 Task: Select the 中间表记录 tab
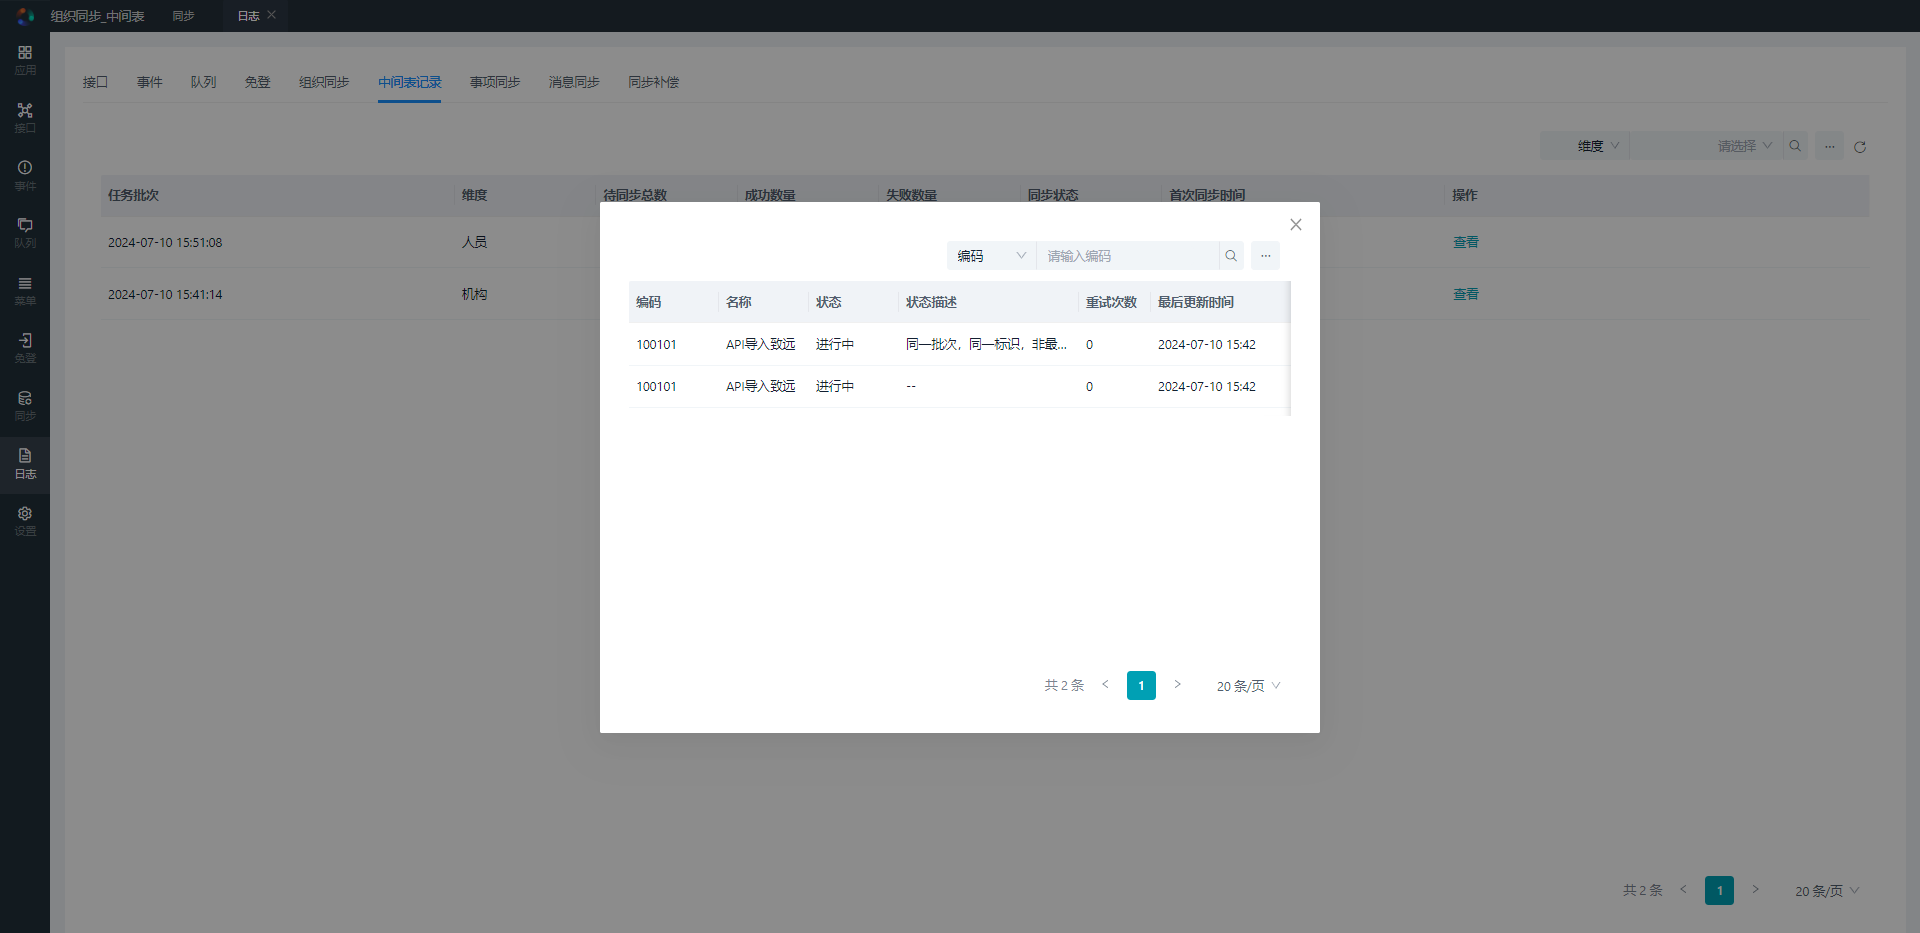[410, 82]
